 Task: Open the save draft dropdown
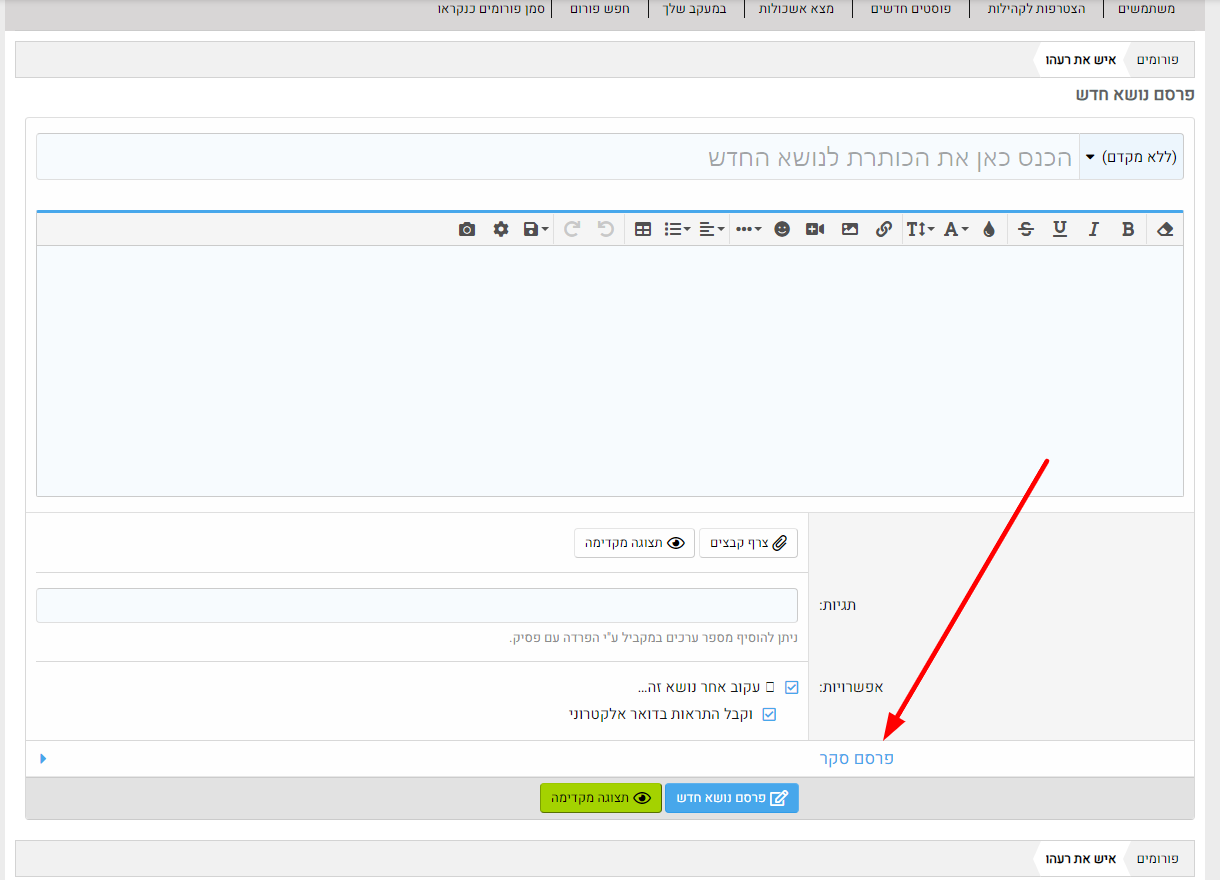click(x=536, y=229)
